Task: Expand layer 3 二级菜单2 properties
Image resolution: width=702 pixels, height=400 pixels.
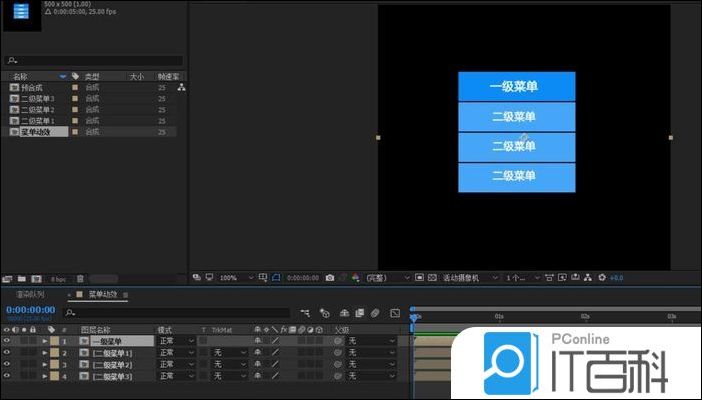Action: [x=45, y=365]
